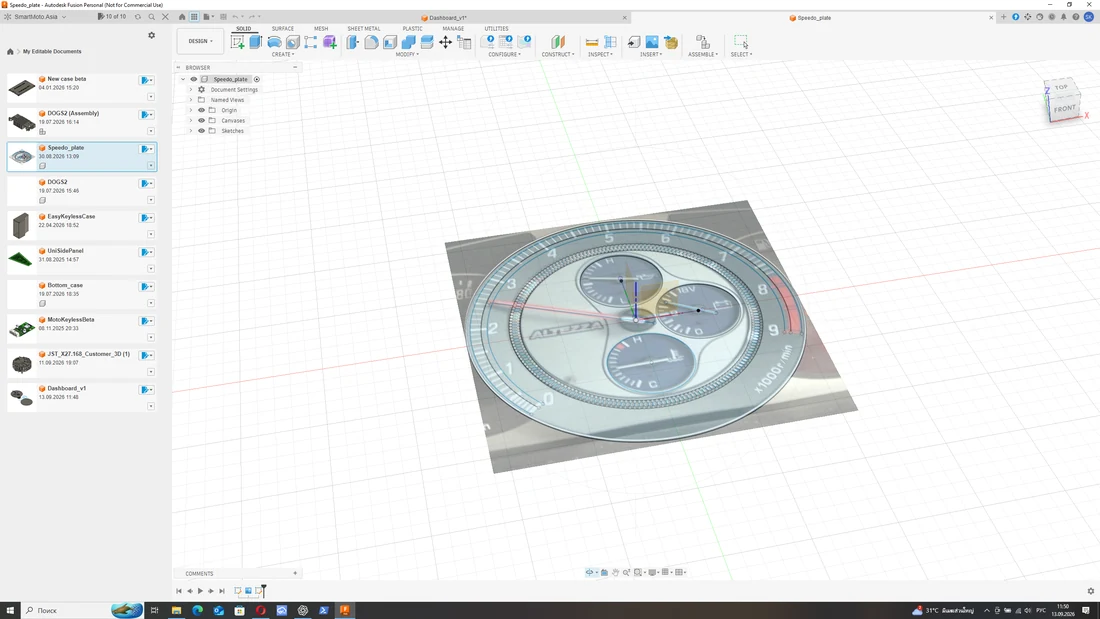Select the Create Sketch tool

pyautogui.click(x=238, y=42)
